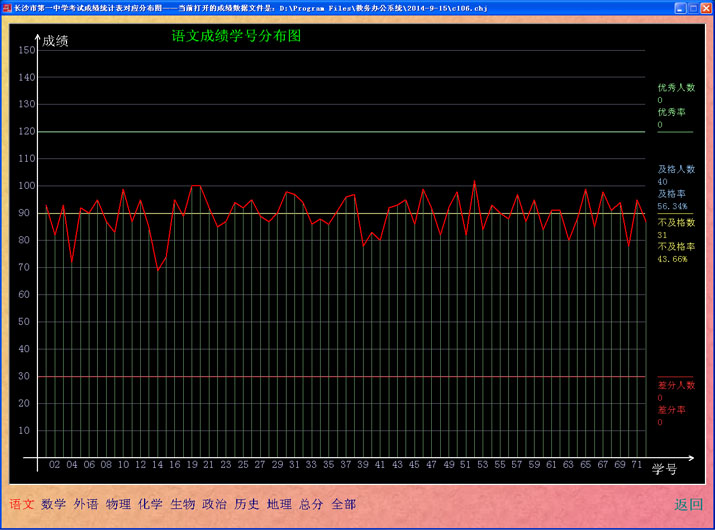The image size is (715, 530).
Task: Open the 历史 score chart
Action: tap(247, 504)
